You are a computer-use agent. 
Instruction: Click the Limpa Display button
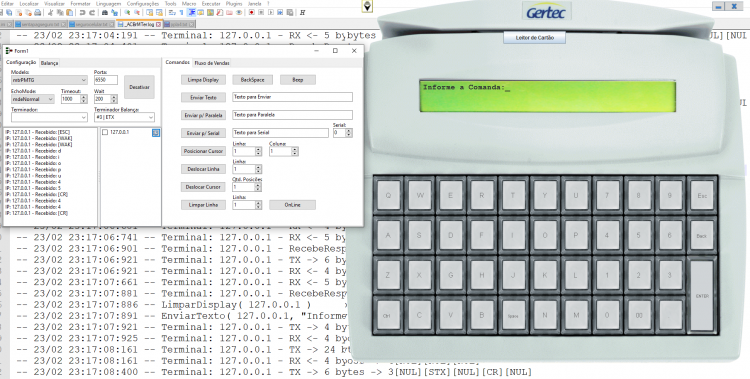pyautogui.click(x=203, y=80)
